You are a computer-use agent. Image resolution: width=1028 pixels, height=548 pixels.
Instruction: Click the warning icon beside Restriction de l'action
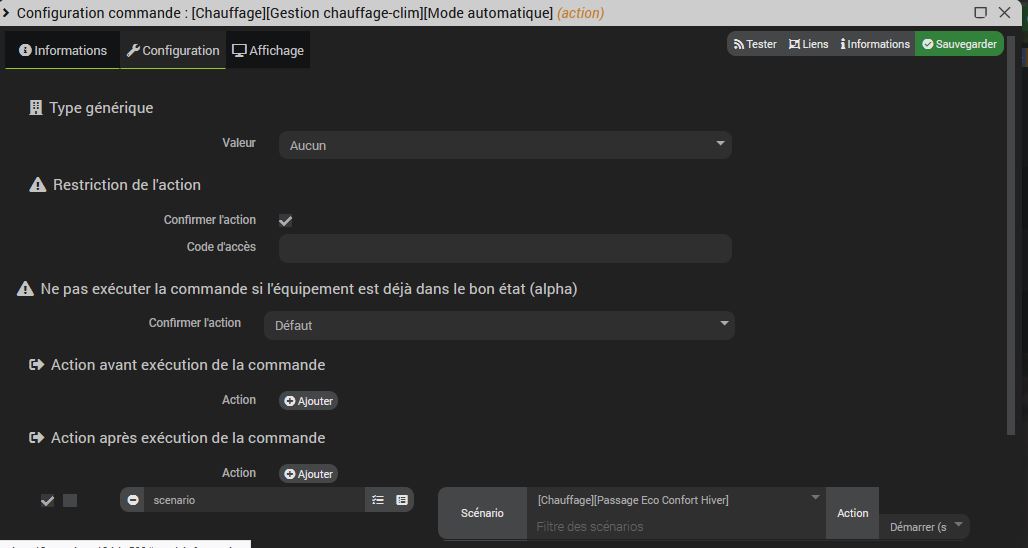pos(37,185)
